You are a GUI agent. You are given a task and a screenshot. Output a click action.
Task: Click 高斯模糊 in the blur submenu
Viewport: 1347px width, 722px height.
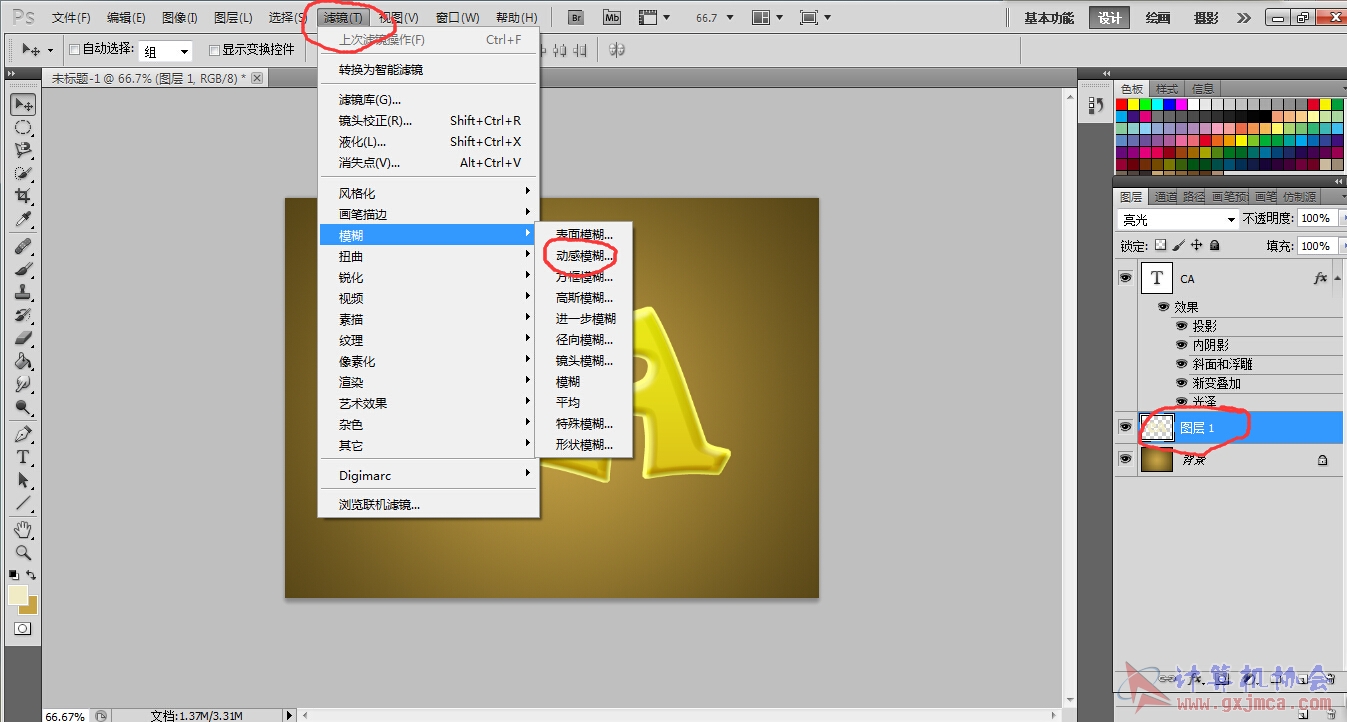(x=584, y=297)
